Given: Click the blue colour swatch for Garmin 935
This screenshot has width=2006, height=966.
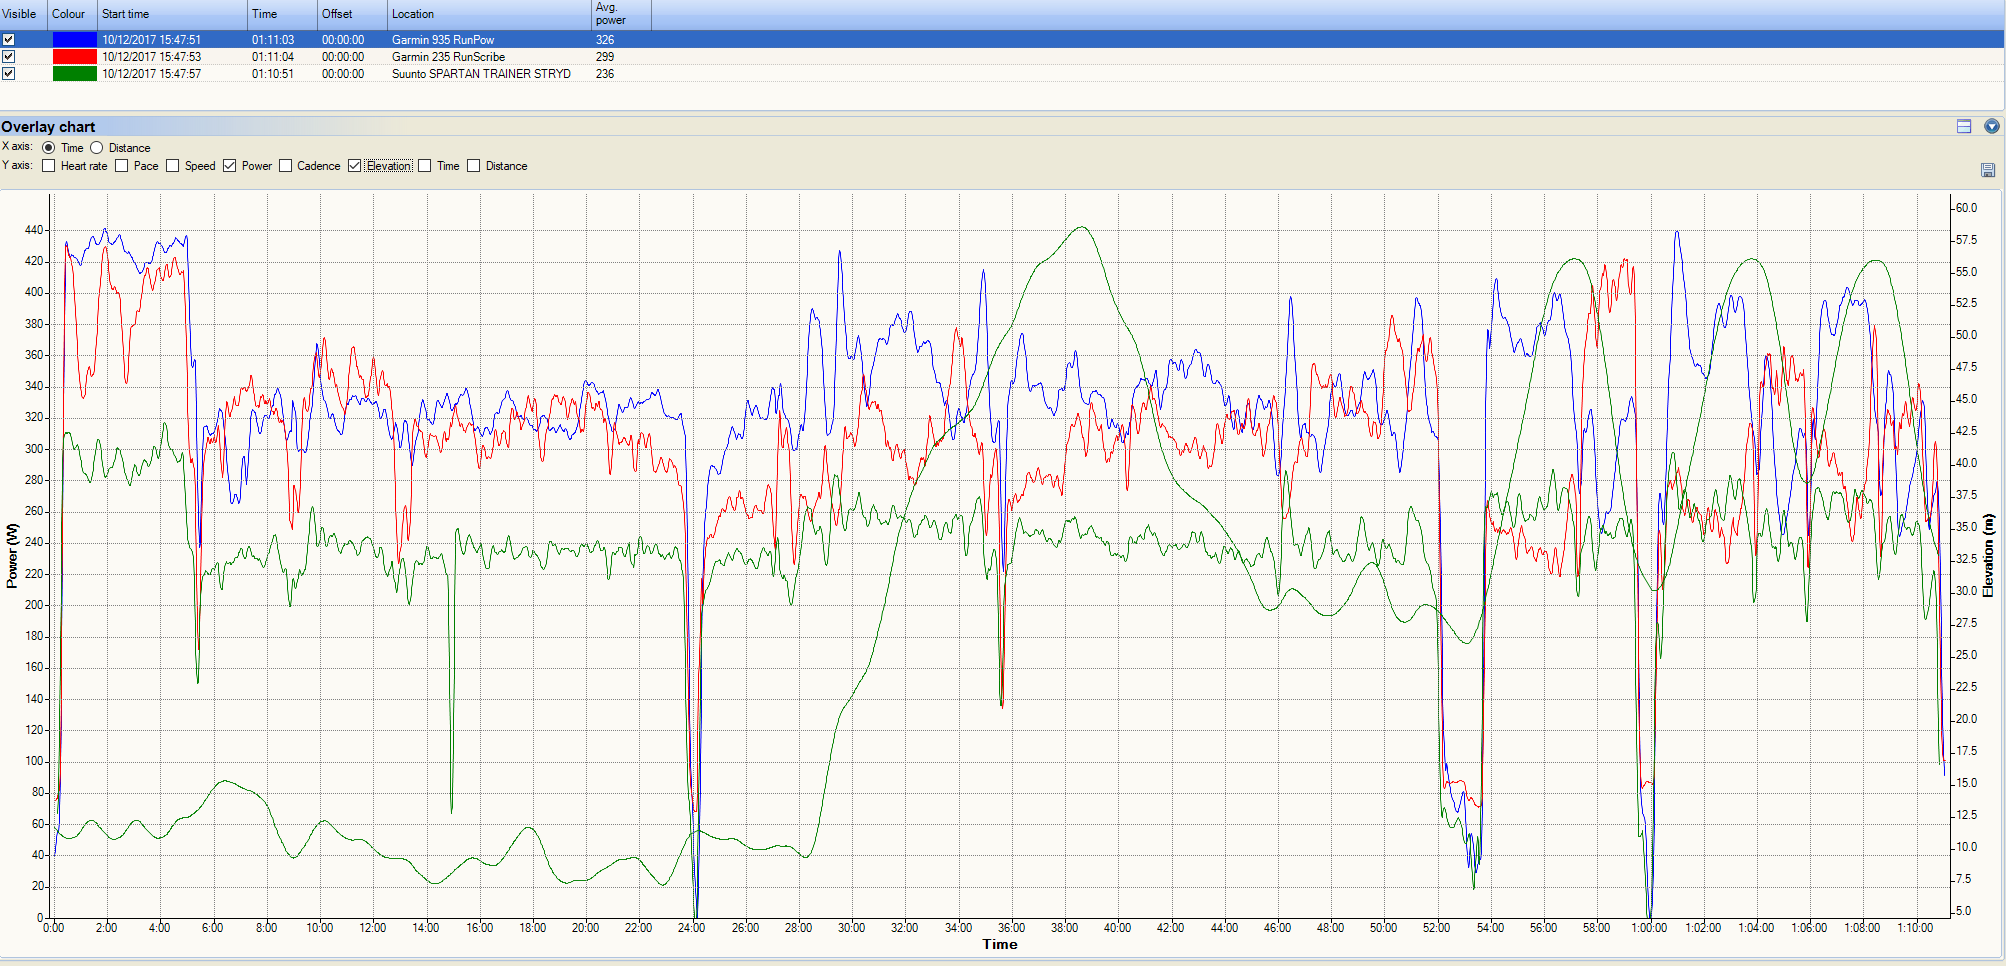Looking at the screenshot, I should (74, 40).
